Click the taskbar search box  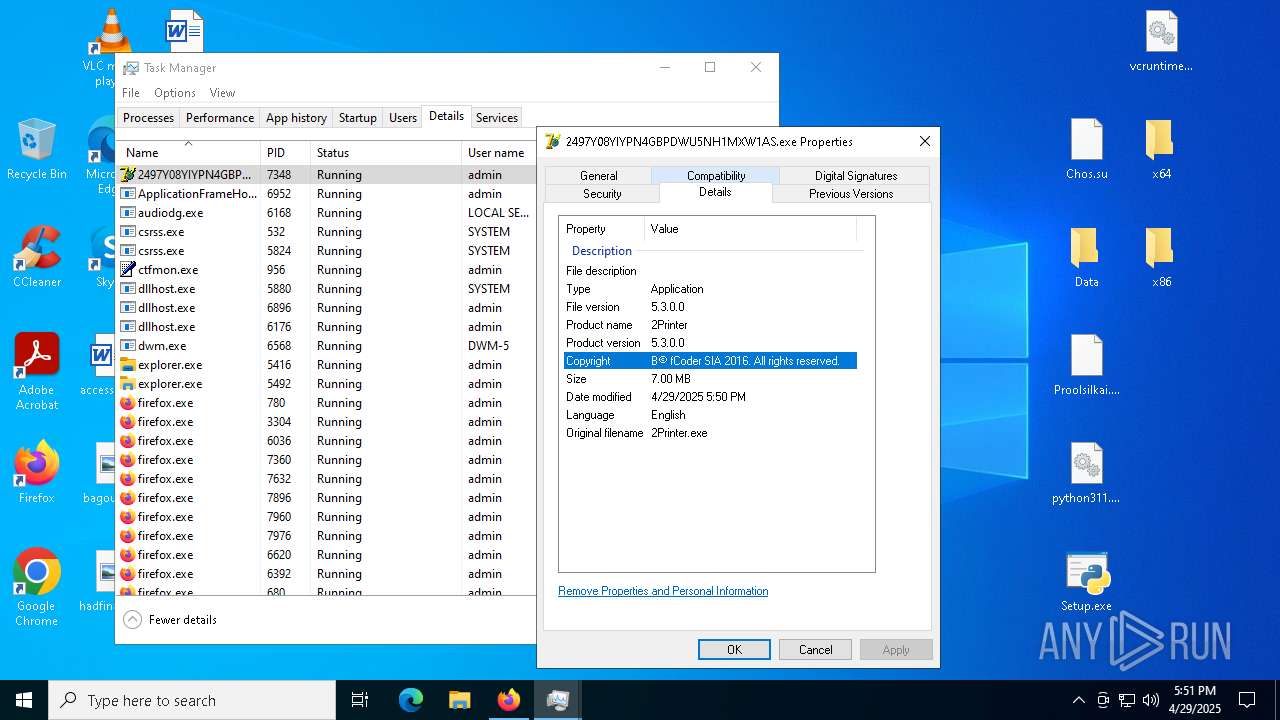(x=192, y=700)
